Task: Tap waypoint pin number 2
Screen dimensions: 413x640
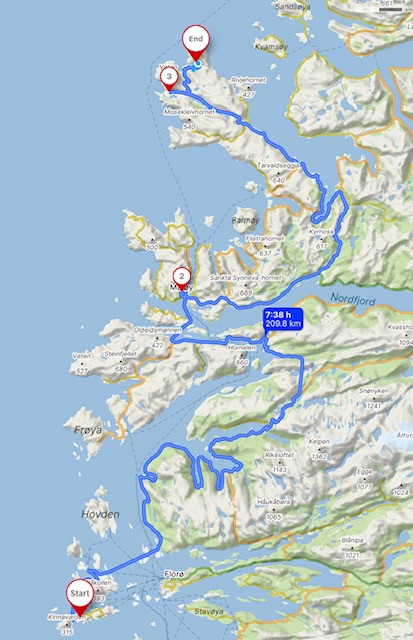Action: click(182, 279)
